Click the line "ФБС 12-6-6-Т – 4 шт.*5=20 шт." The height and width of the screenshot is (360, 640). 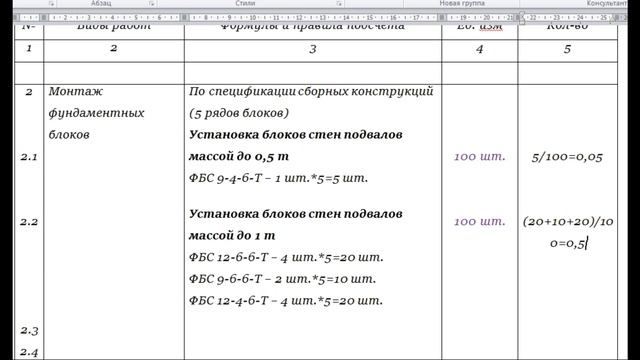(286, 257)
